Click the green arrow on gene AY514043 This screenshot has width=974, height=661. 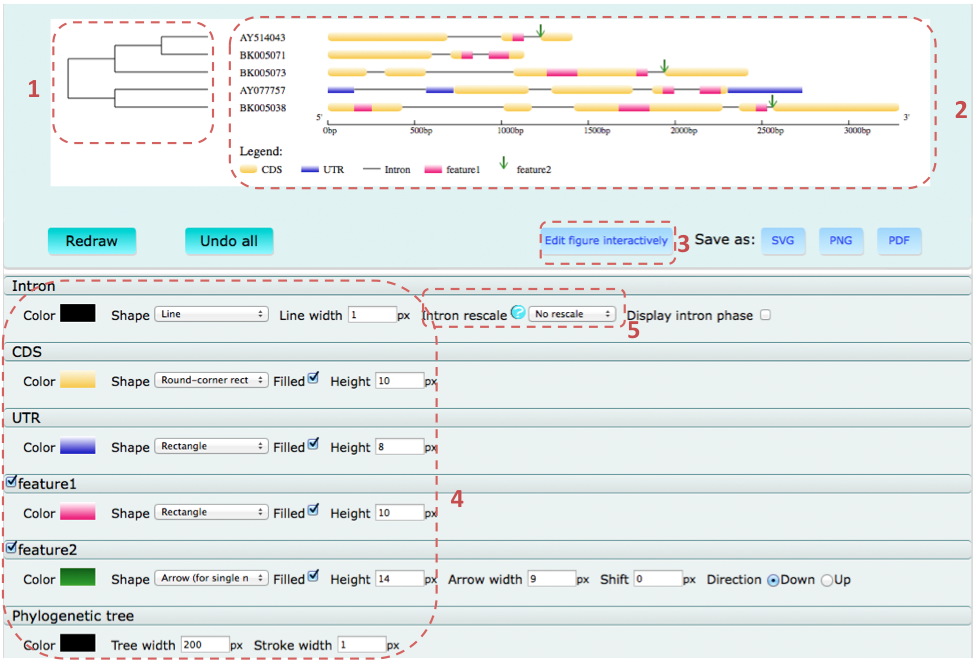pyautogui.click(x=540, y=31)
